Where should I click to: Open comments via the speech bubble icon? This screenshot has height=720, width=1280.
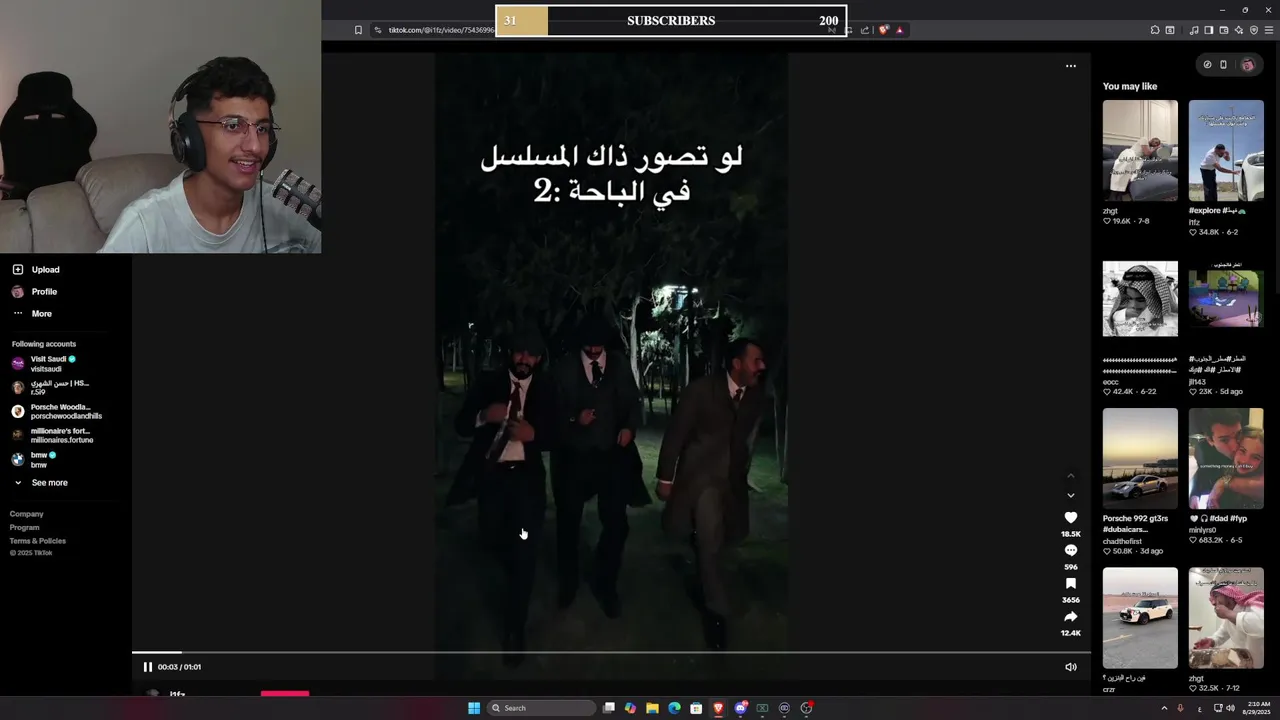[x=1070, y=551]
